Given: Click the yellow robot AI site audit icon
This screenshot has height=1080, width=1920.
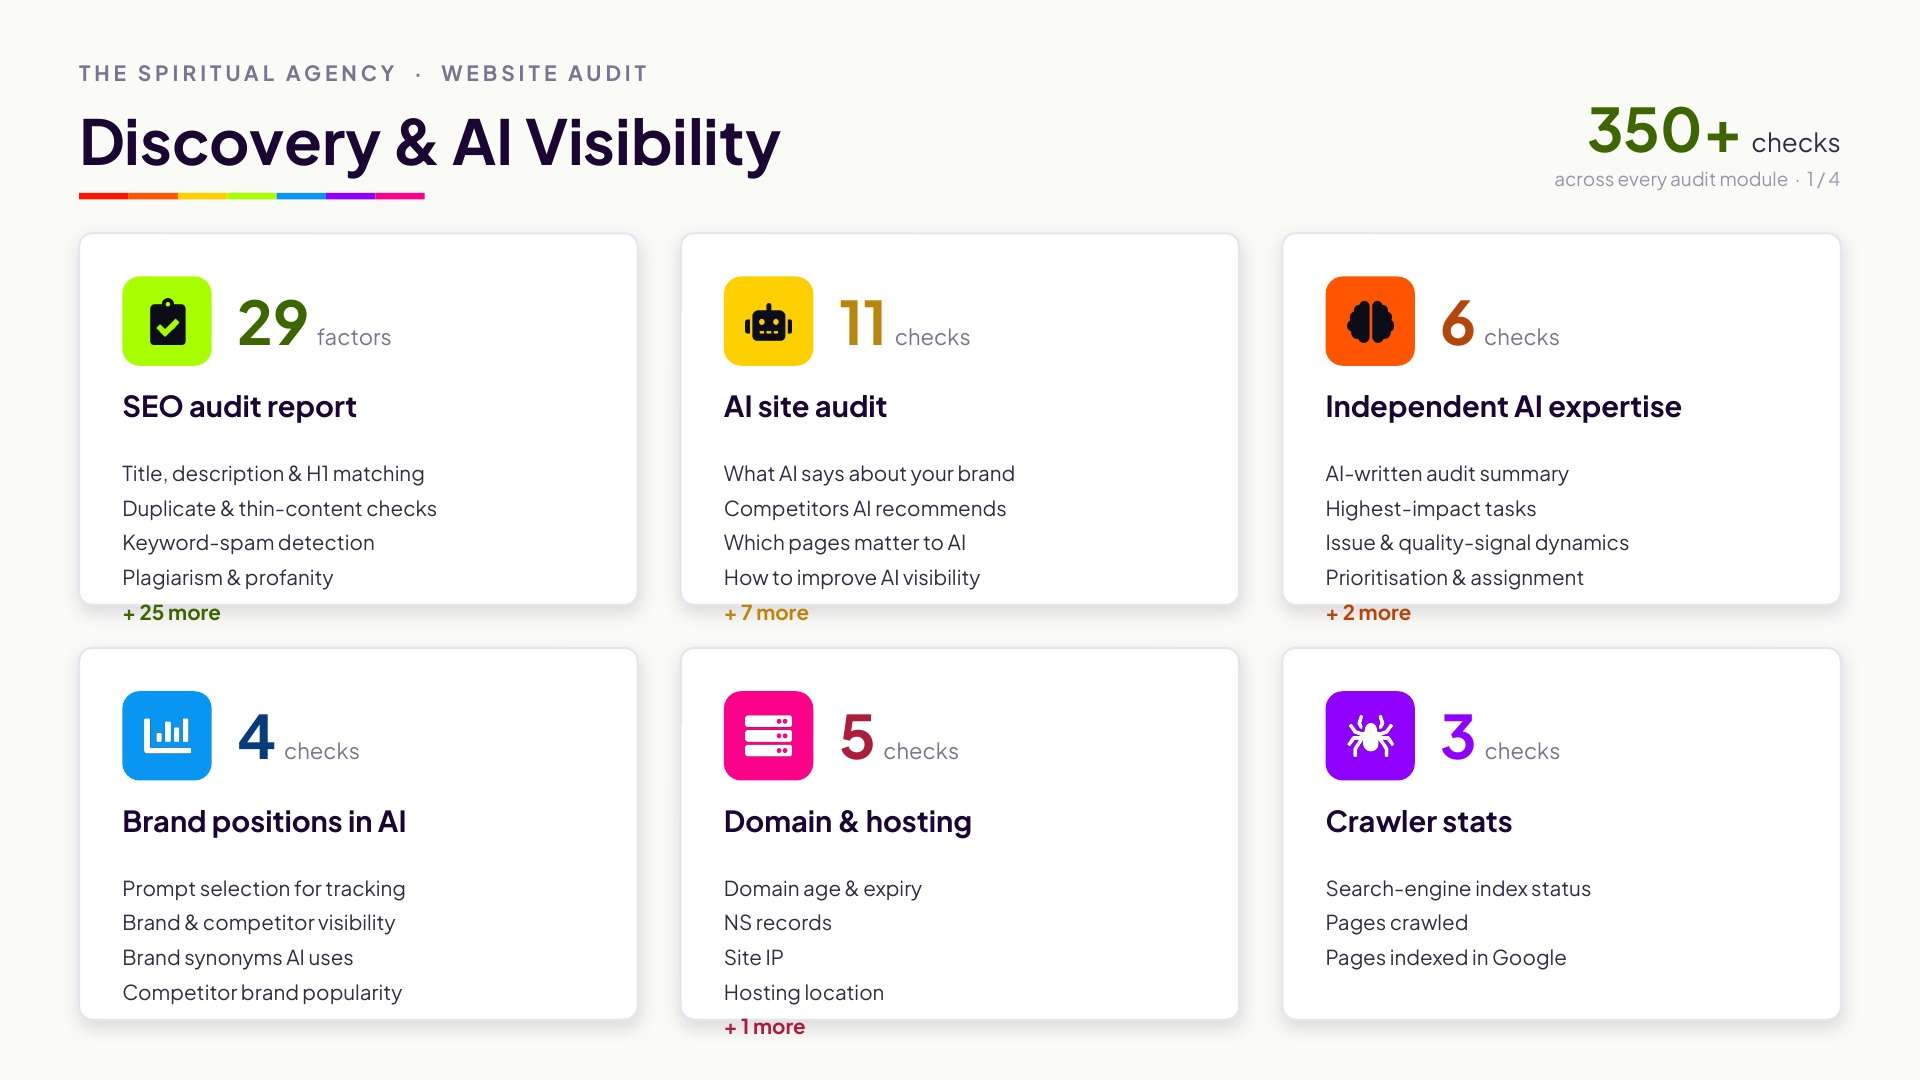Looking at the screenshot, I should [x=768, y=321].
